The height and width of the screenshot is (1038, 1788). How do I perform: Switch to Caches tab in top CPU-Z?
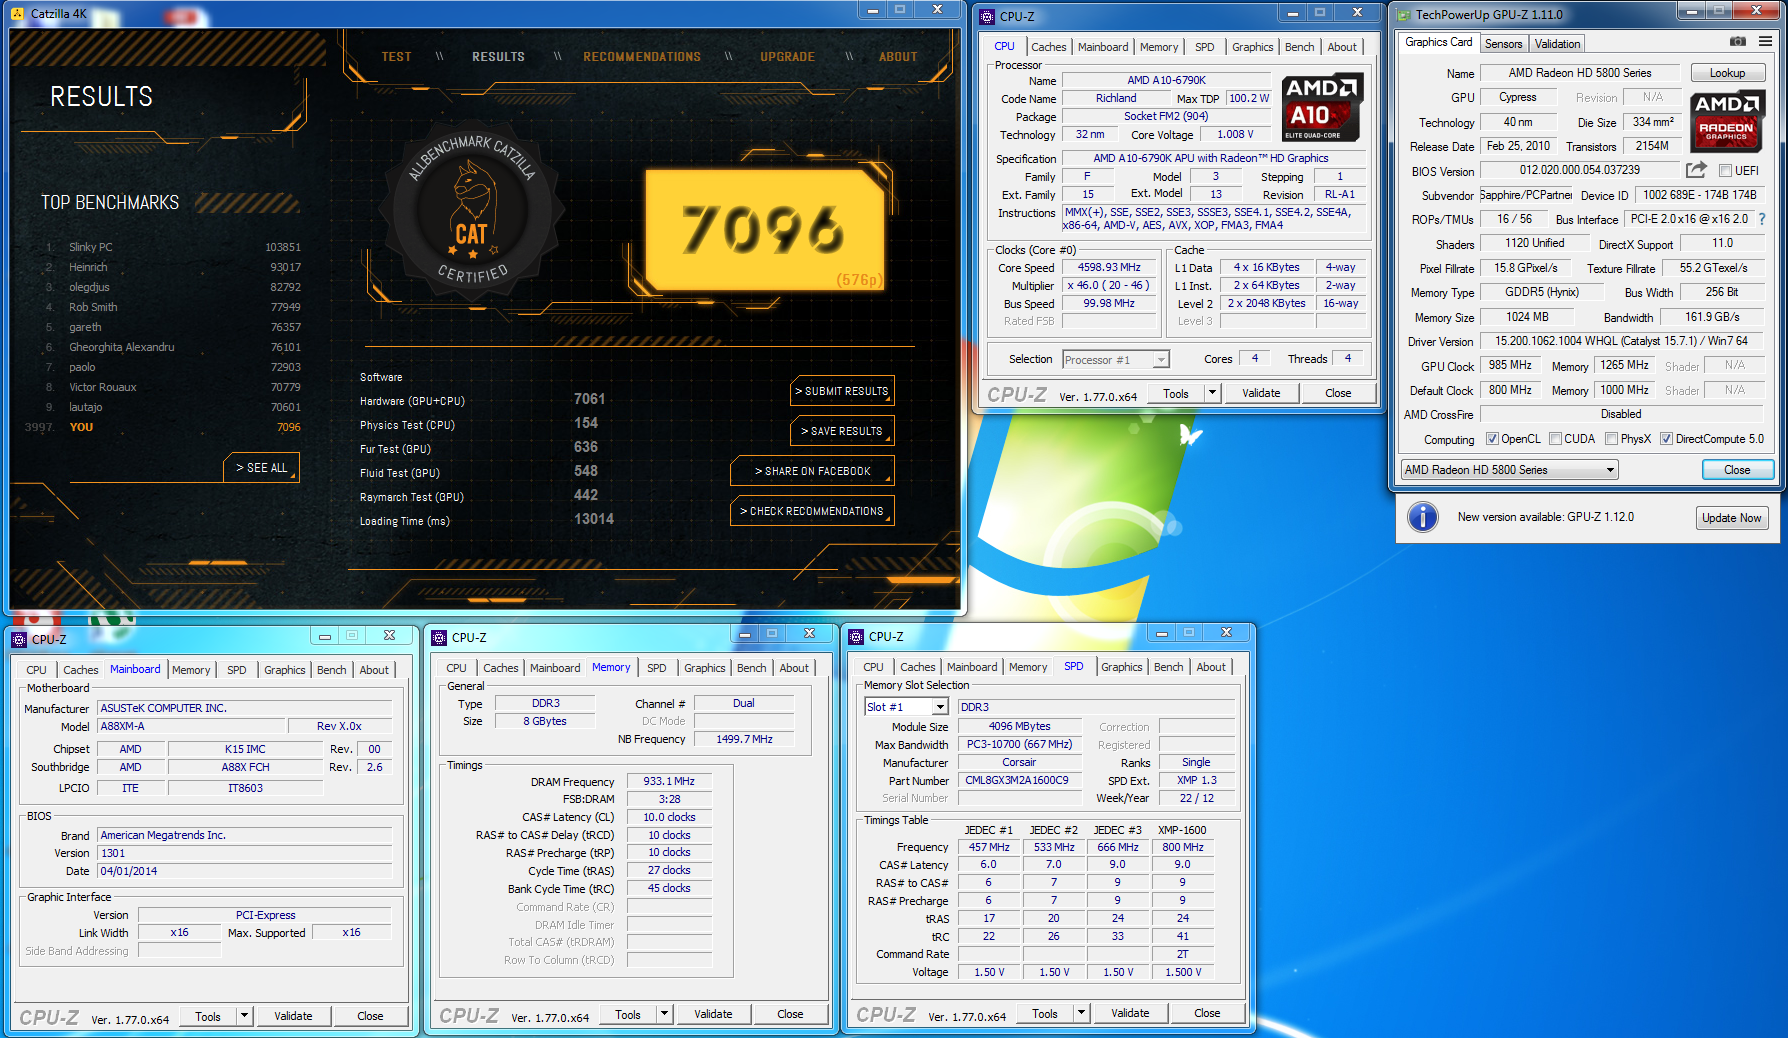click(1048, 47)
